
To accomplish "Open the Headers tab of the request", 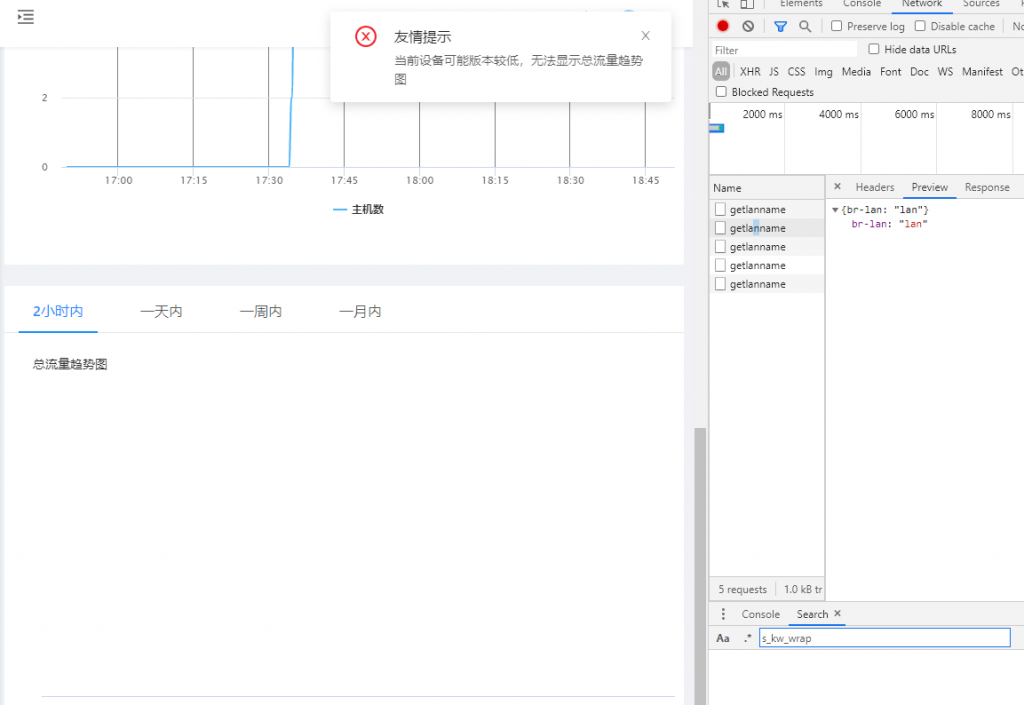I will point(874,187).
